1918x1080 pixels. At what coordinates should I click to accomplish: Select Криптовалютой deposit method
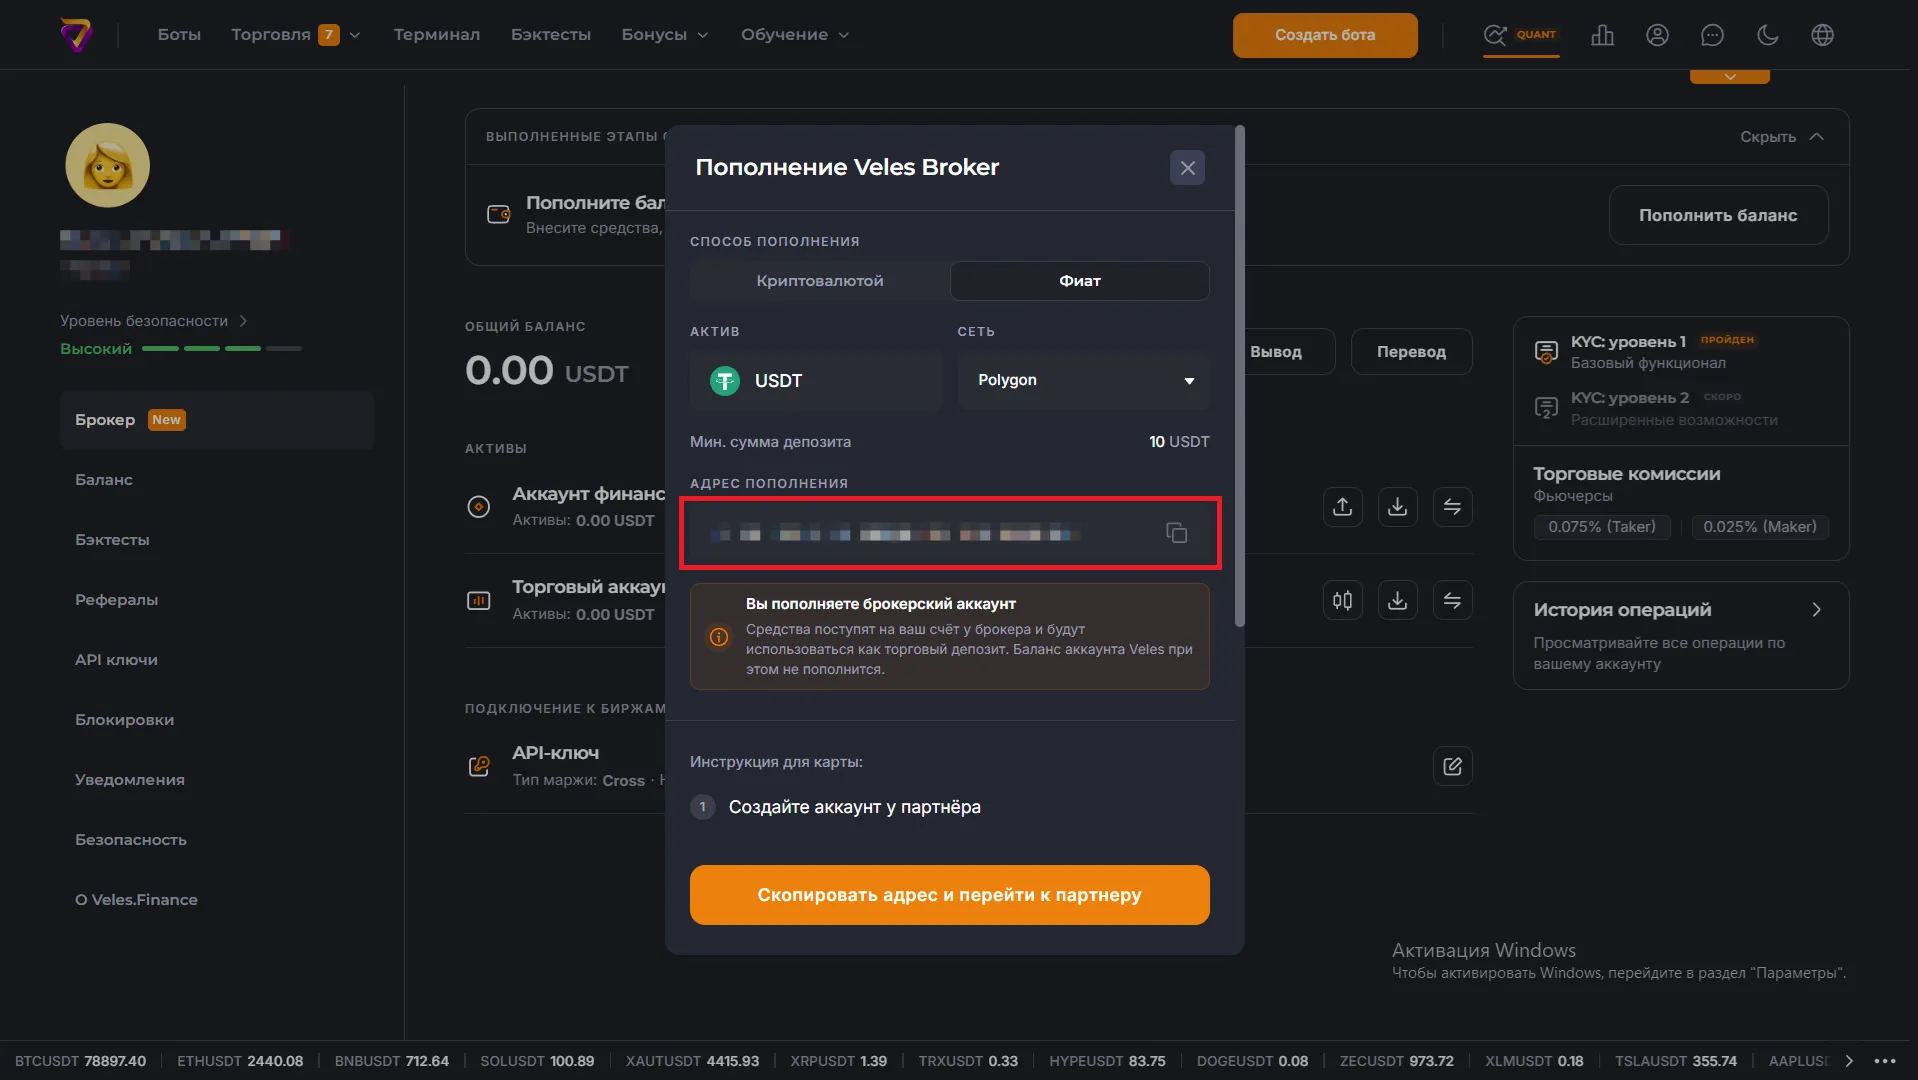click(820, 281)
